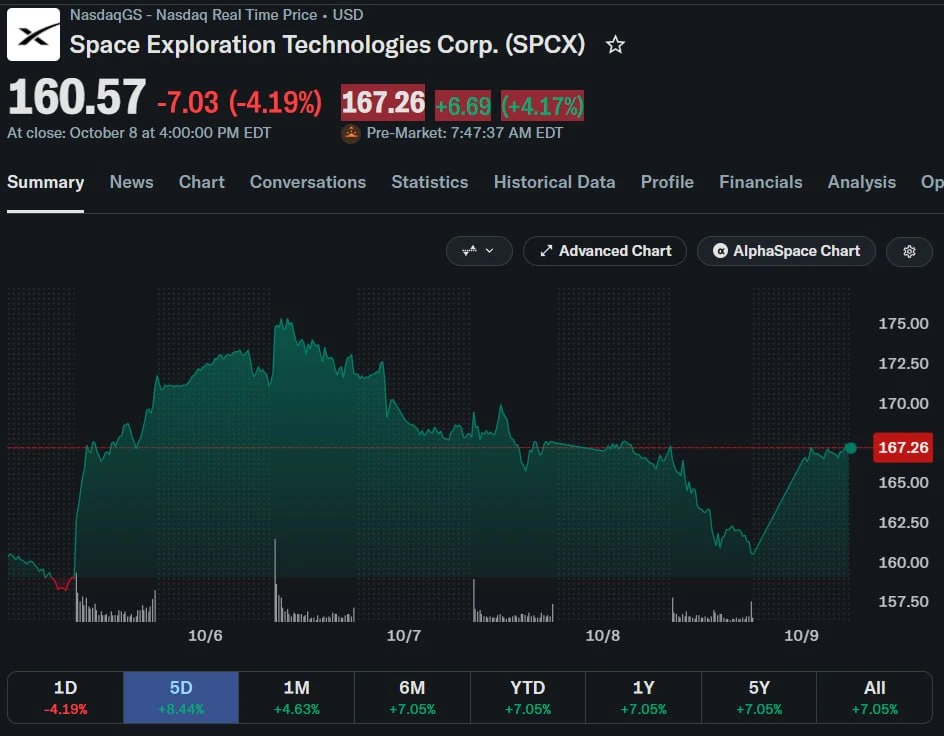944x736 pixels.
Task: Click the red 167.26 price label on axis
Action: pos(903,448)
